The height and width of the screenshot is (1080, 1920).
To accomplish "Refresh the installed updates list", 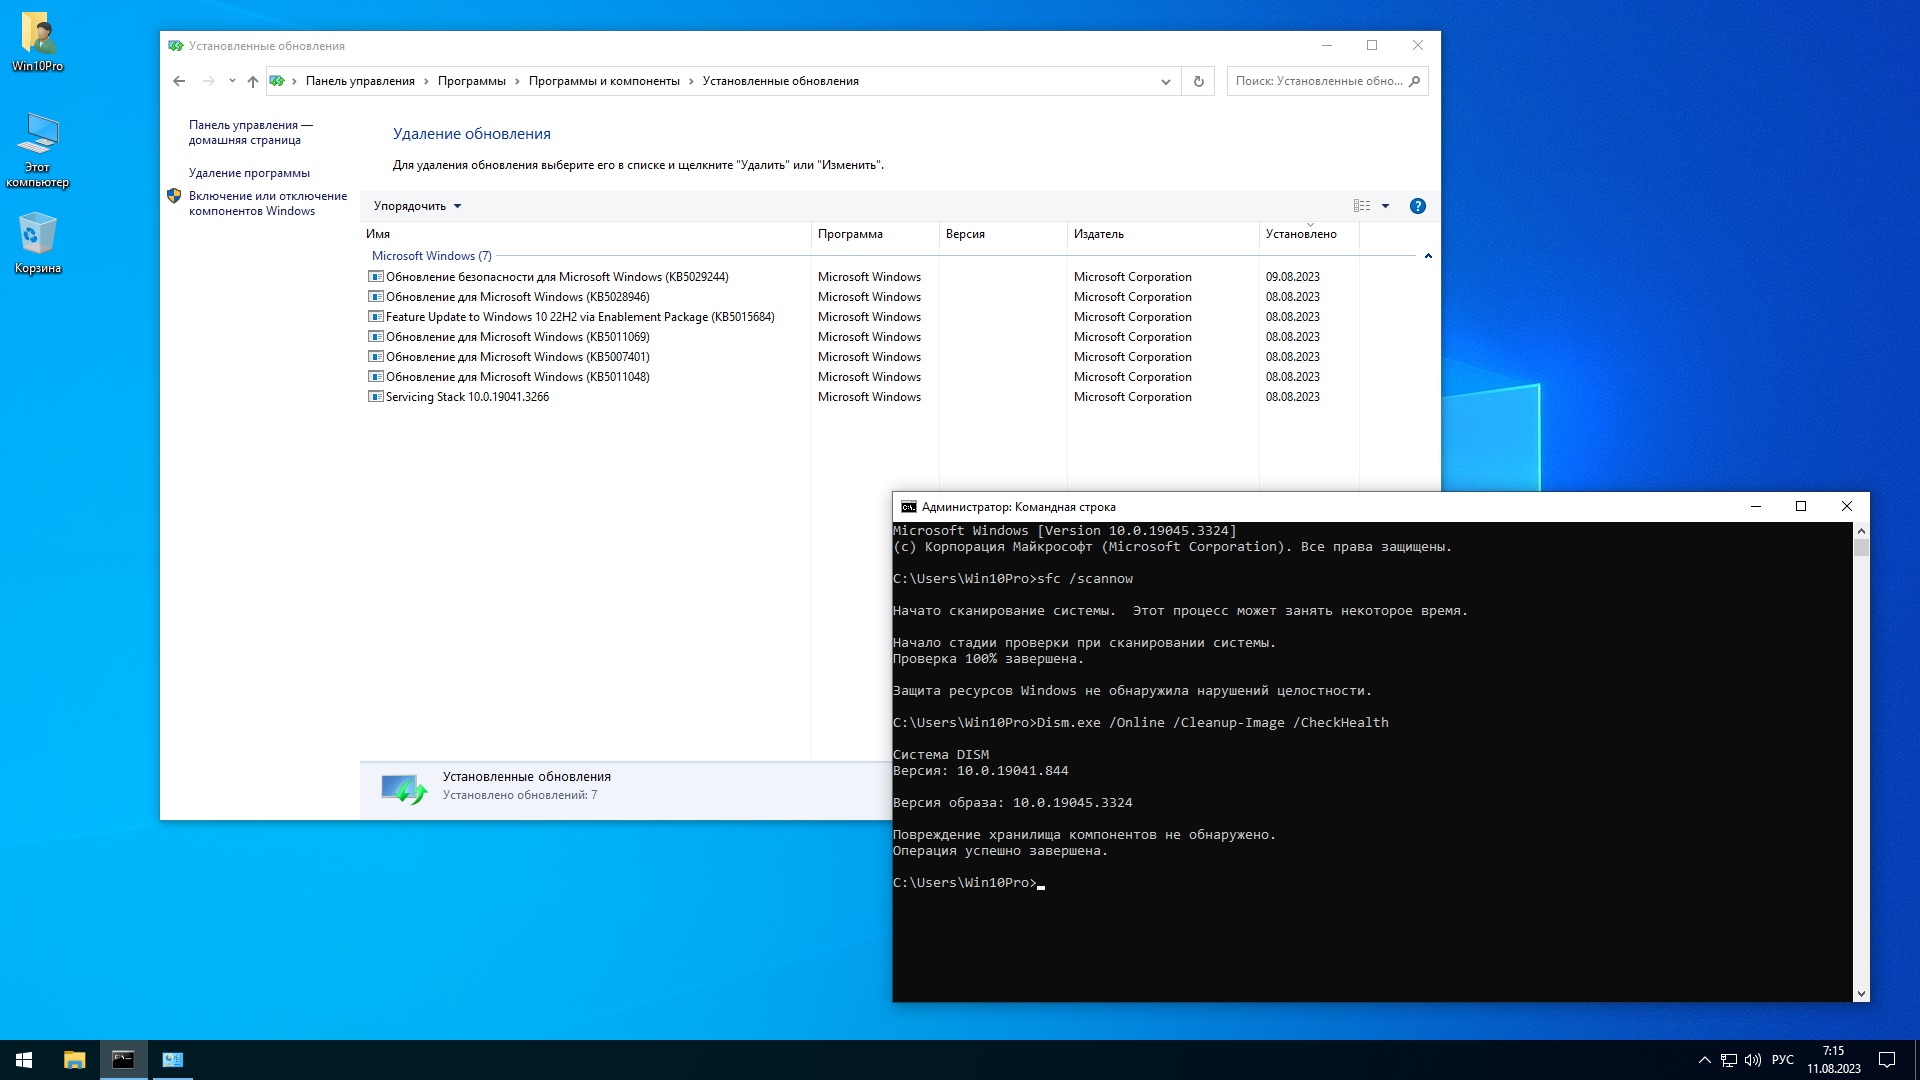I will click(1198, 81).
